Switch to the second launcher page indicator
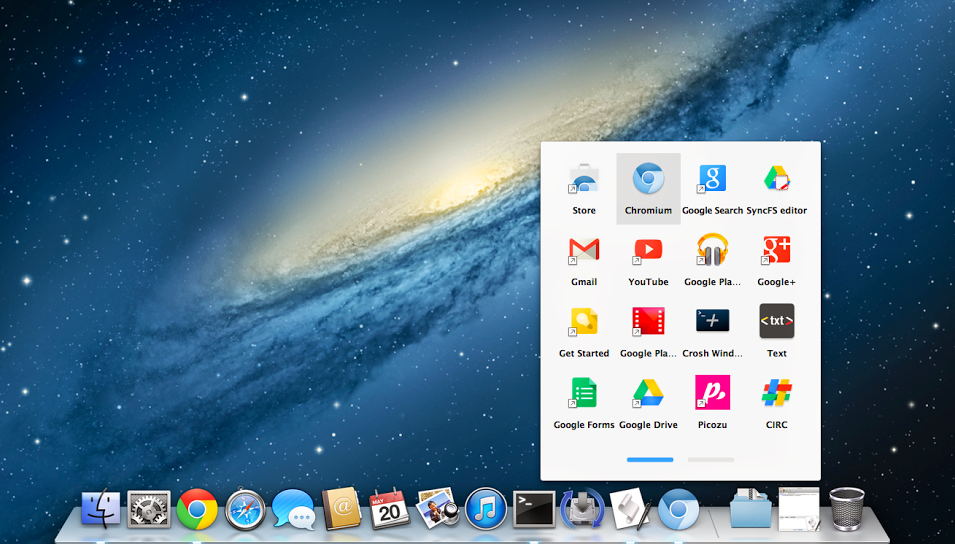This screenshot has height=544, width=955. [x=711, y=460]
